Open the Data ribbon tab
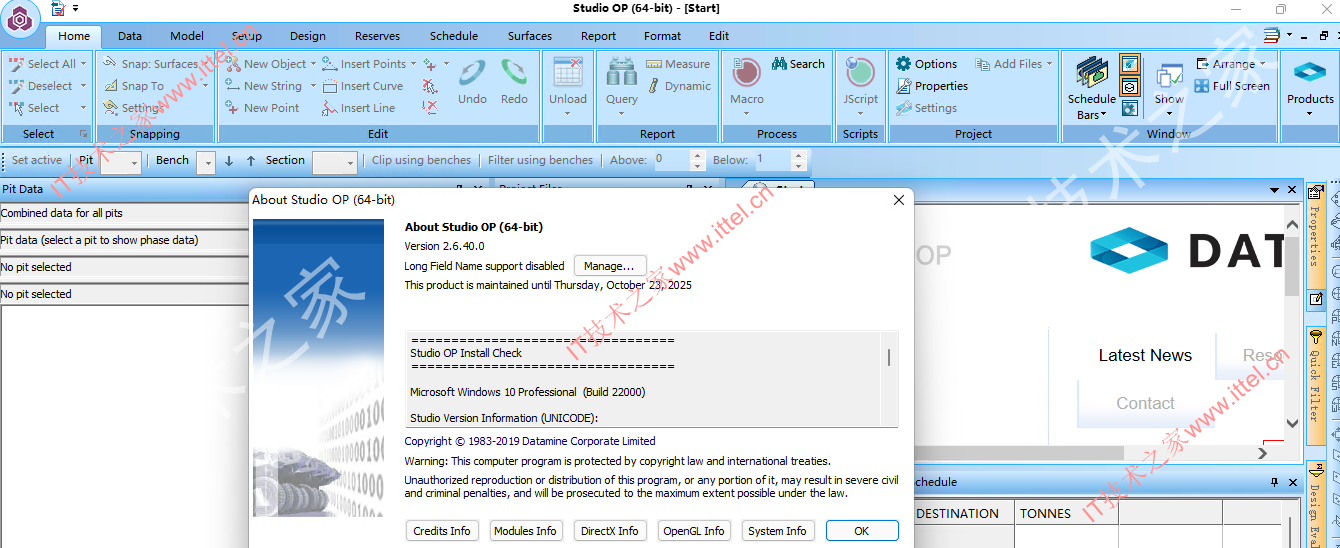1340x548 pixels. click(x=130, y=36)
